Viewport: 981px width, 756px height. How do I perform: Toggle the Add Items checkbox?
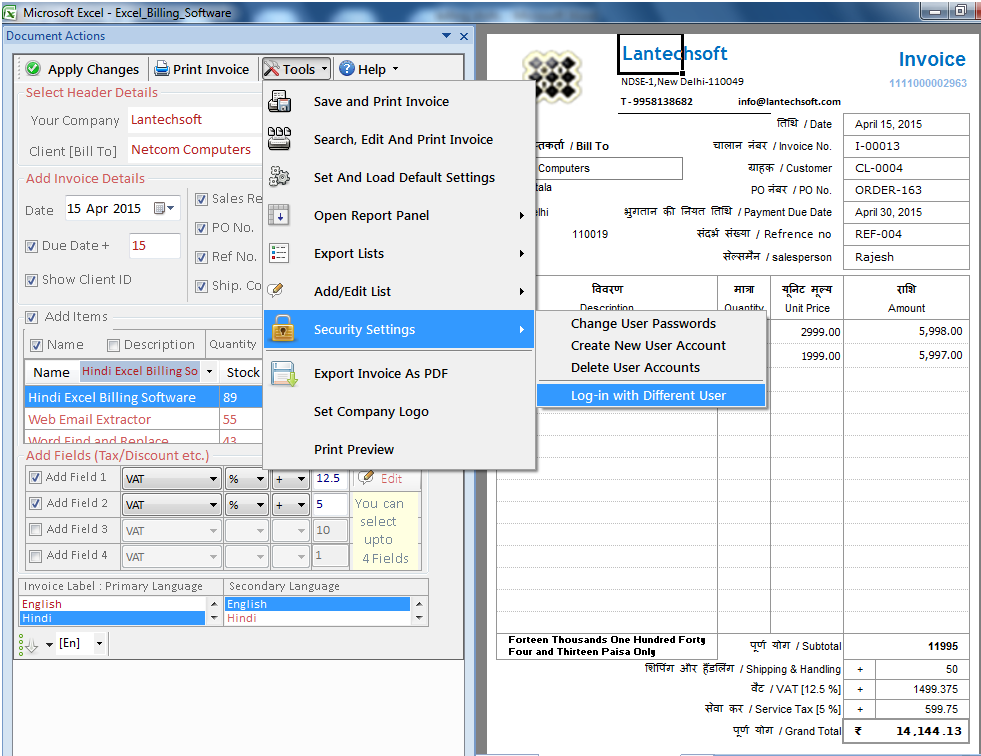pyautogui.click(x=31, y=317)
